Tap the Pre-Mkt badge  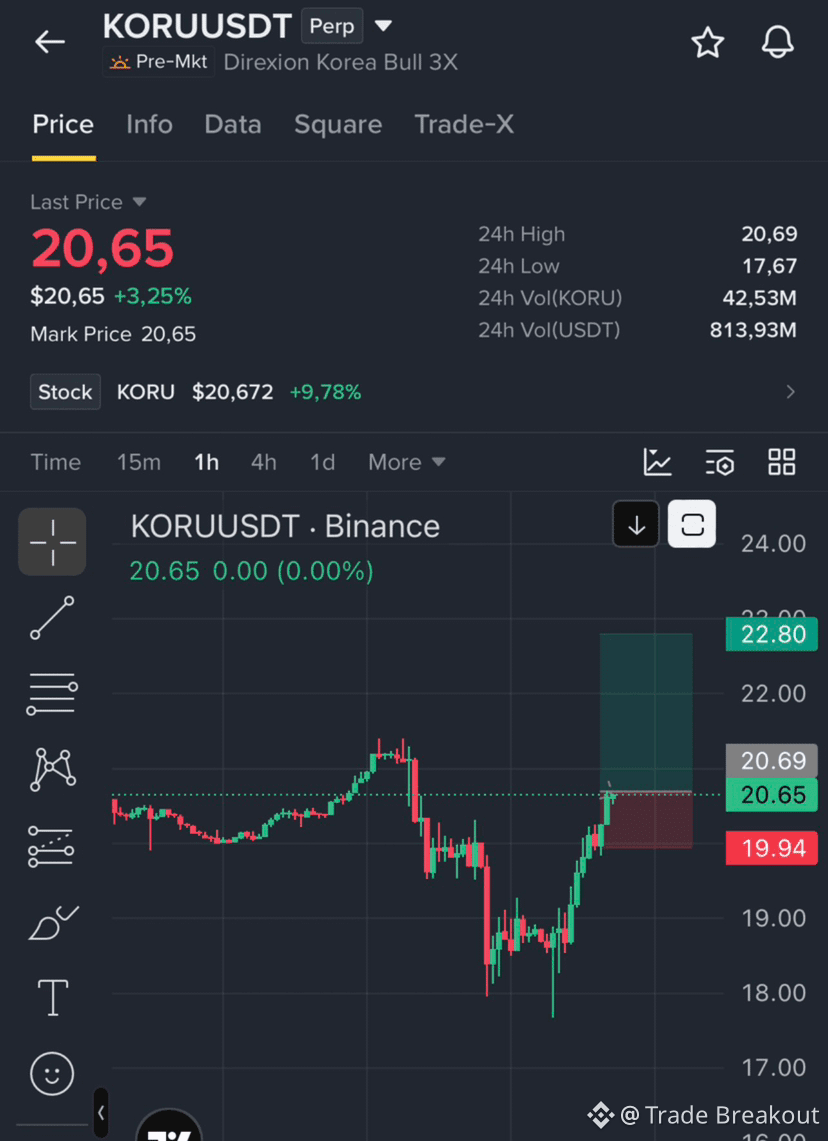tap(159, 62)
